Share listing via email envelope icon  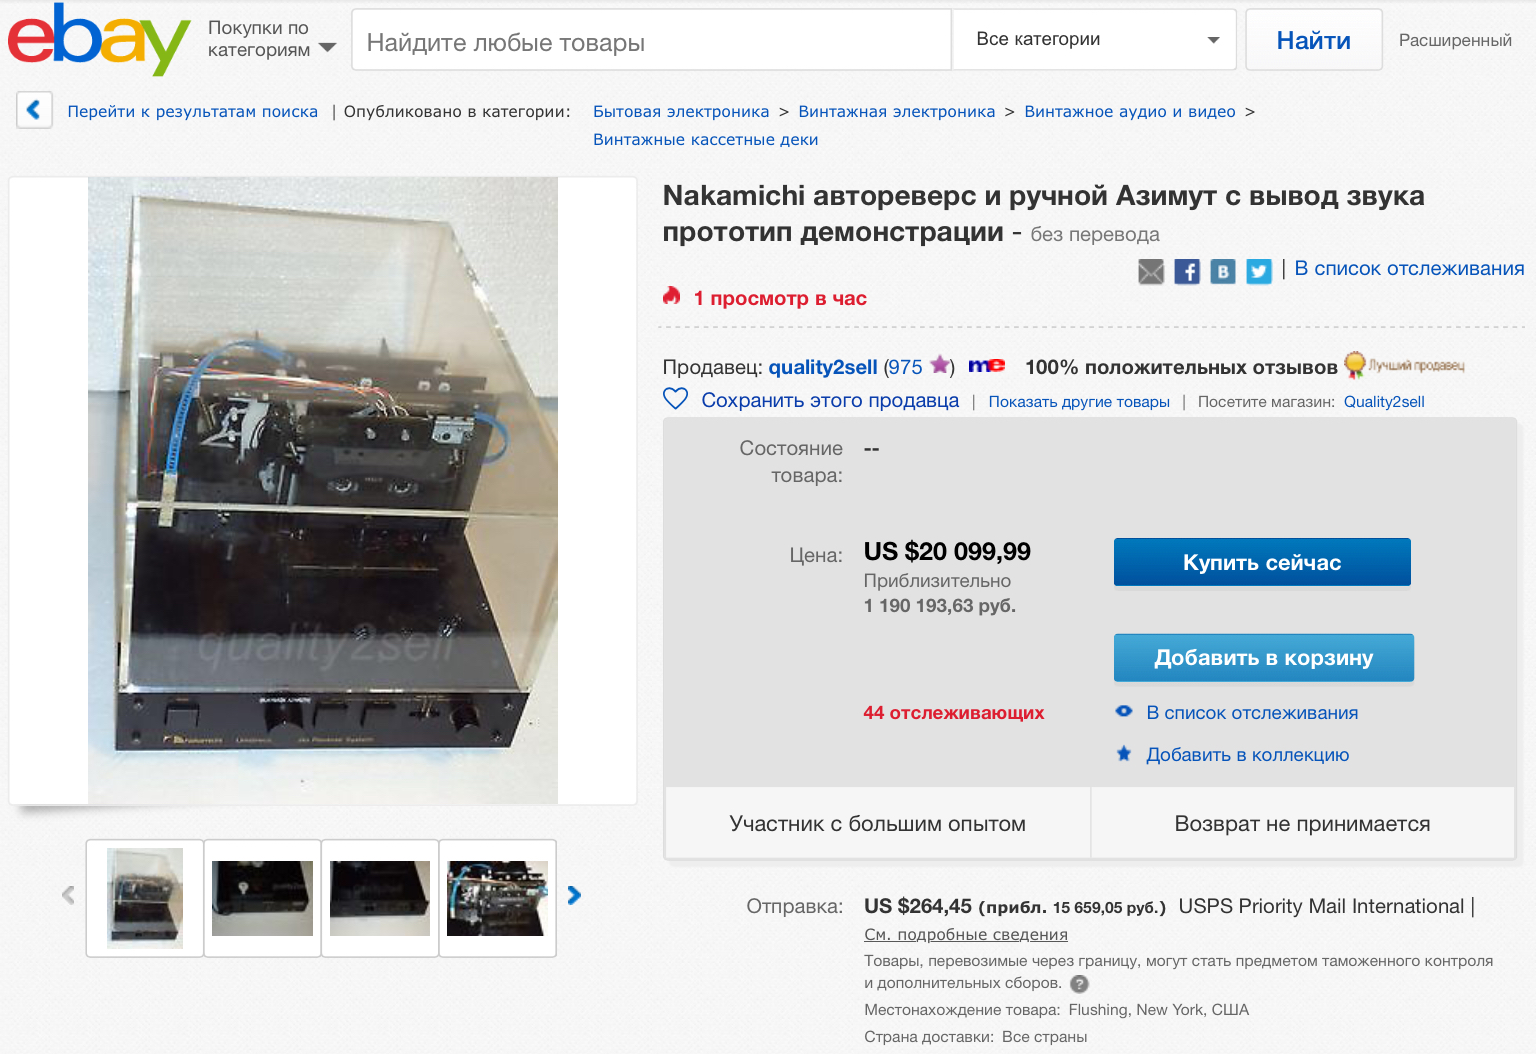[1151, 271]
